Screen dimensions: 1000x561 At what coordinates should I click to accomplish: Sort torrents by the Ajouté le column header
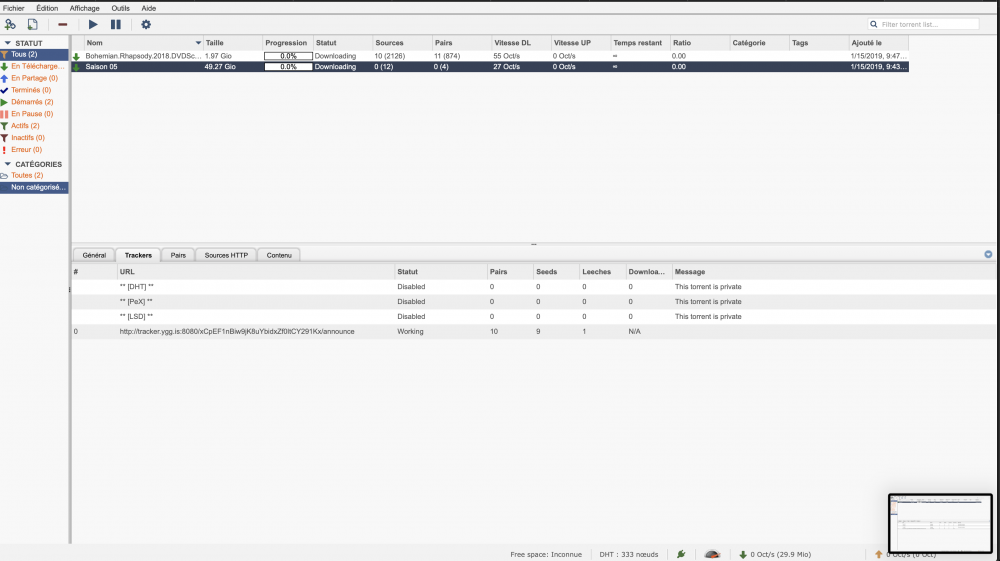pyautogui.click(x=878, y=43)
